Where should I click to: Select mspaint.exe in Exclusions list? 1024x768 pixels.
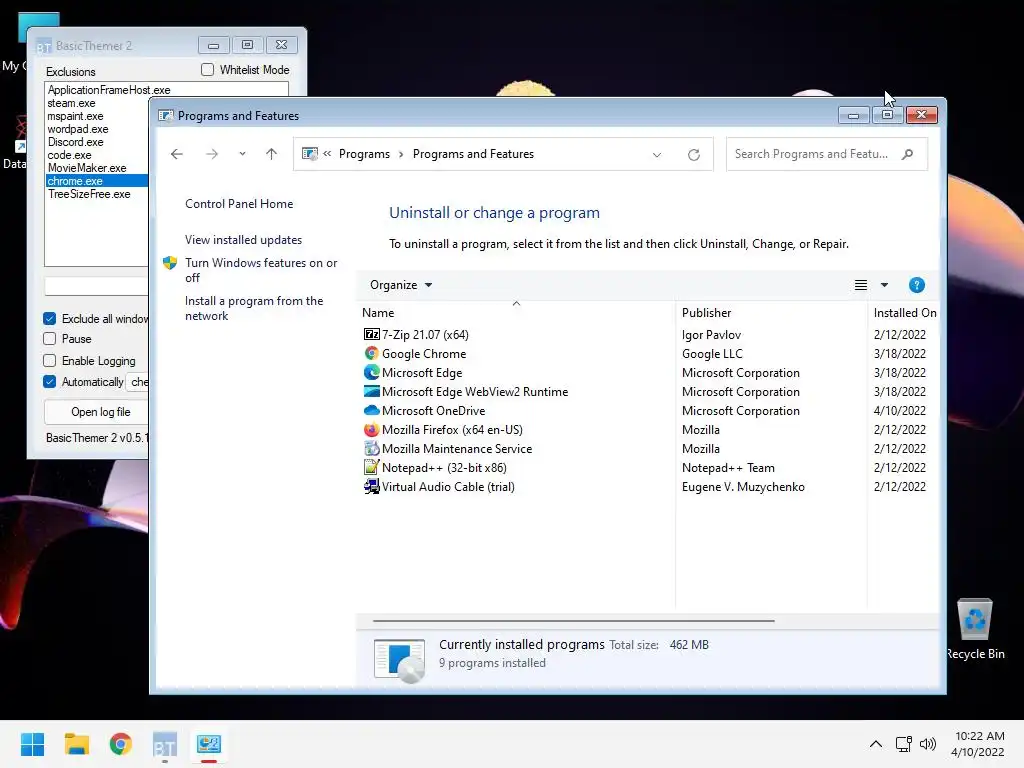point(97,116)
